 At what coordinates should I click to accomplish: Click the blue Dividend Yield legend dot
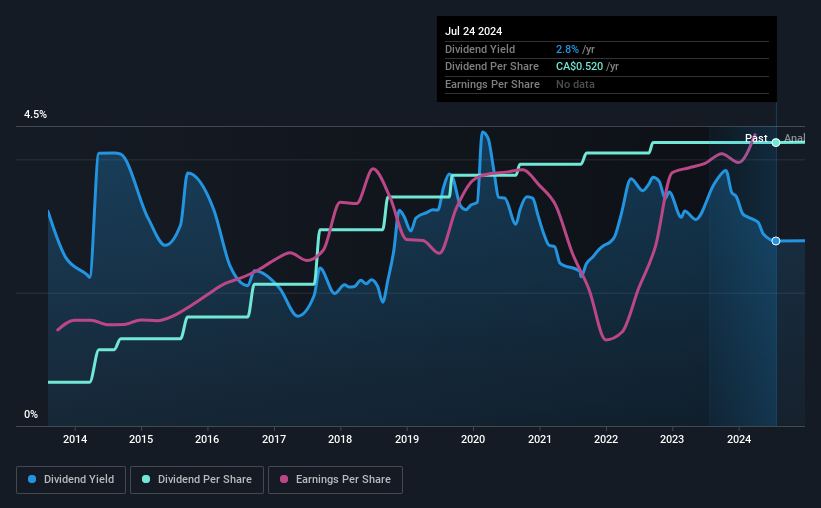[x=32, y=479]
